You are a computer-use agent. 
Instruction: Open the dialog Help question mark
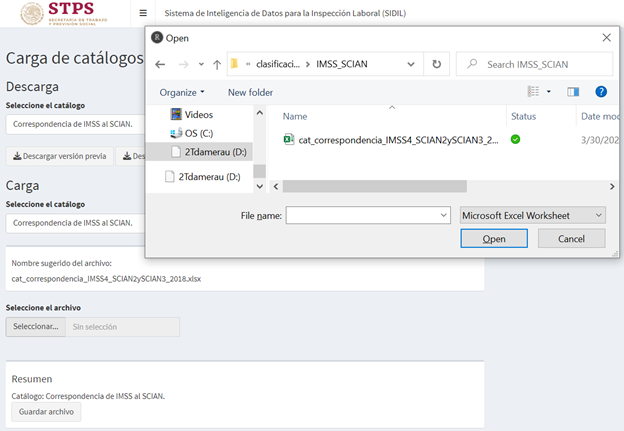601,92
